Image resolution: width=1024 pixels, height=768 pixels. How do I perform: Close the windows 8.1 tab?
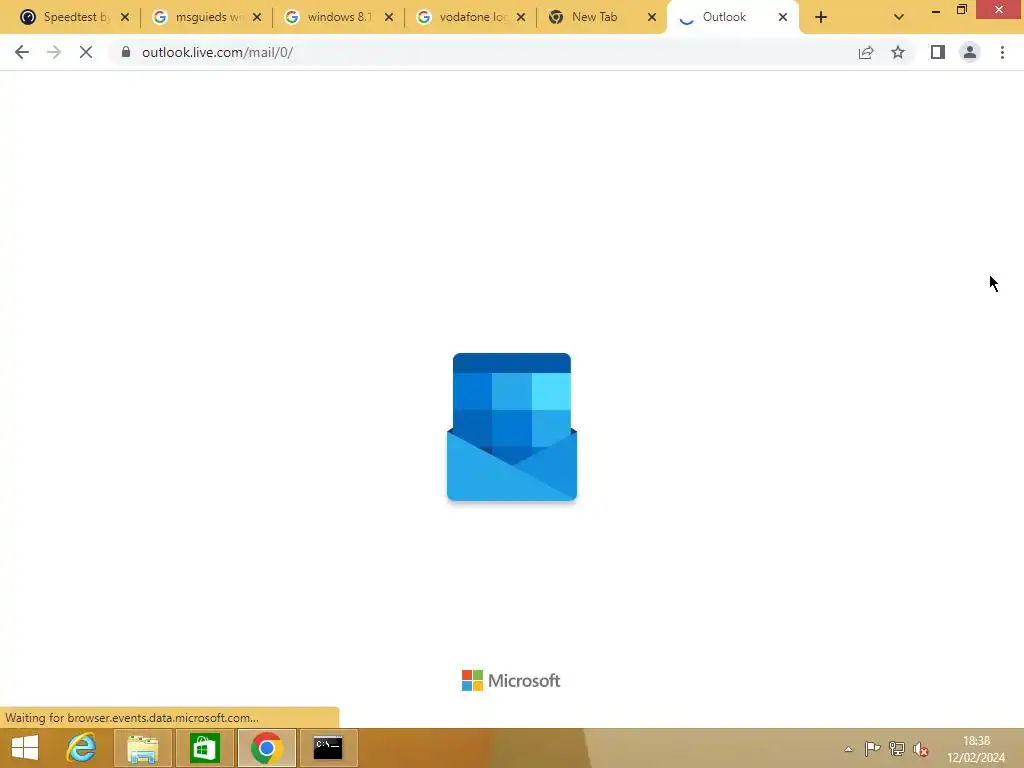point(389,17)
